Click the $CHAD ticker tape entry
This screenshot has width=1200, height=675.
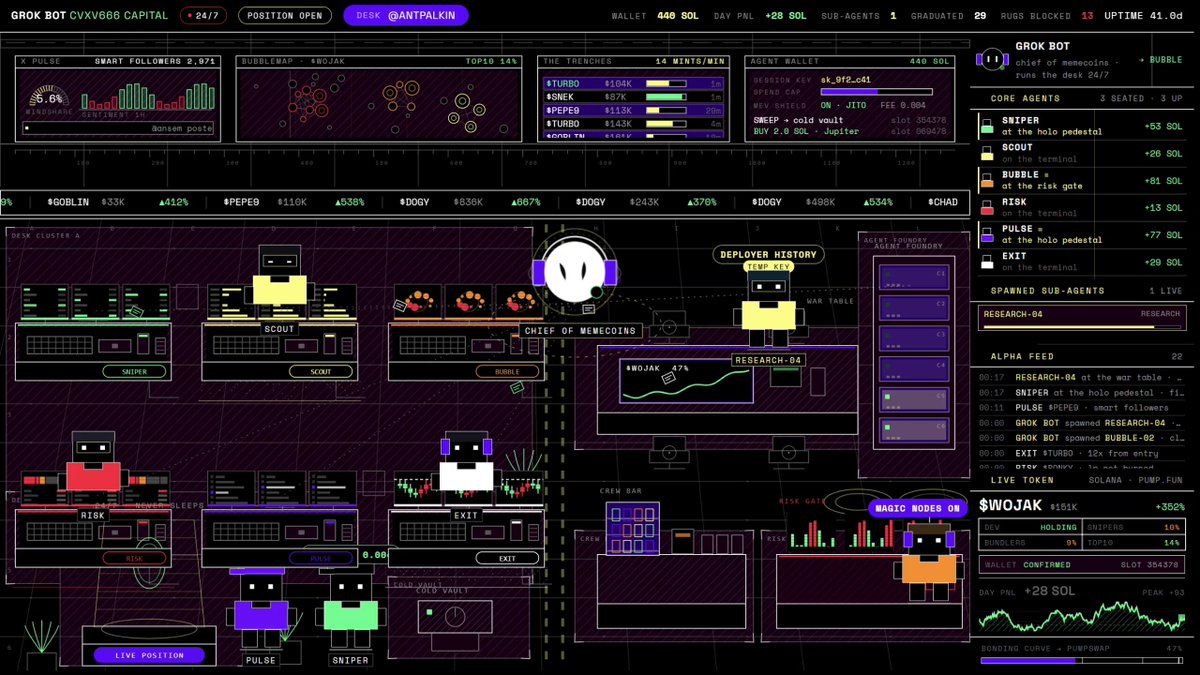tap(942, 202)
